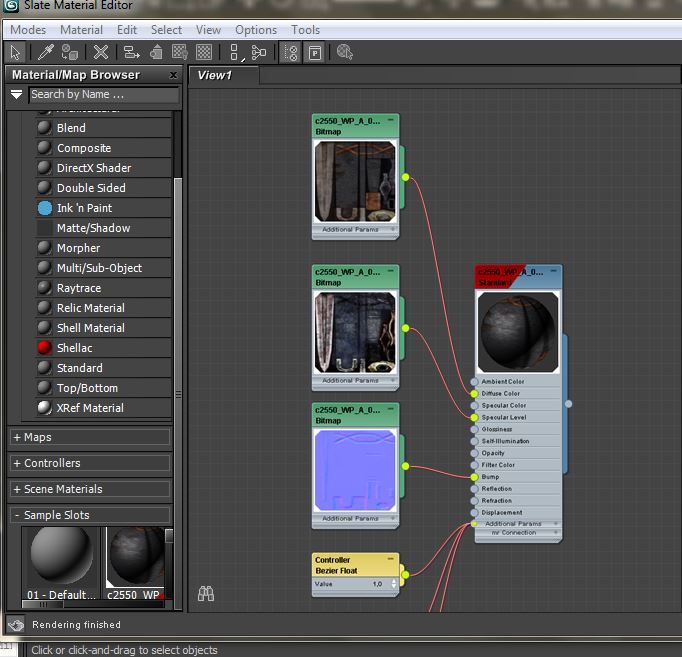The image size is (682, 657).
Task: Click the Specular Level input socket
Action: [x=475, y=417]
